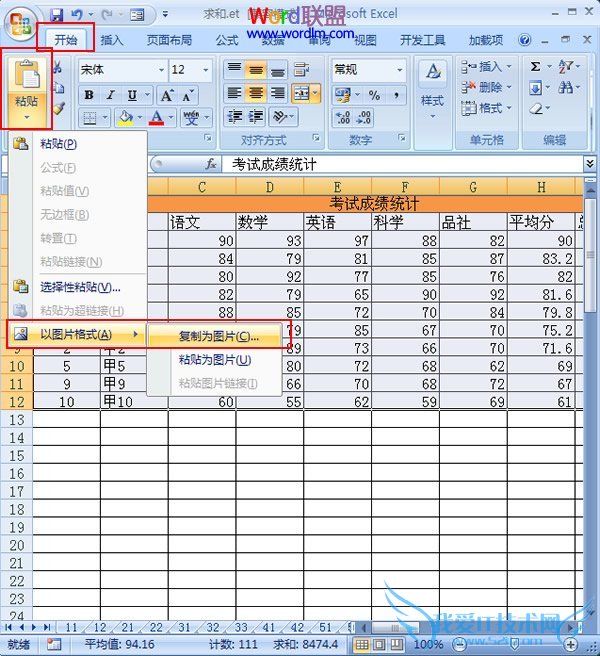Click the formula bar showing 考试成绩统计
Image resolution: width=600 pixels, height=656 pixels.
[x=402, y=164]
